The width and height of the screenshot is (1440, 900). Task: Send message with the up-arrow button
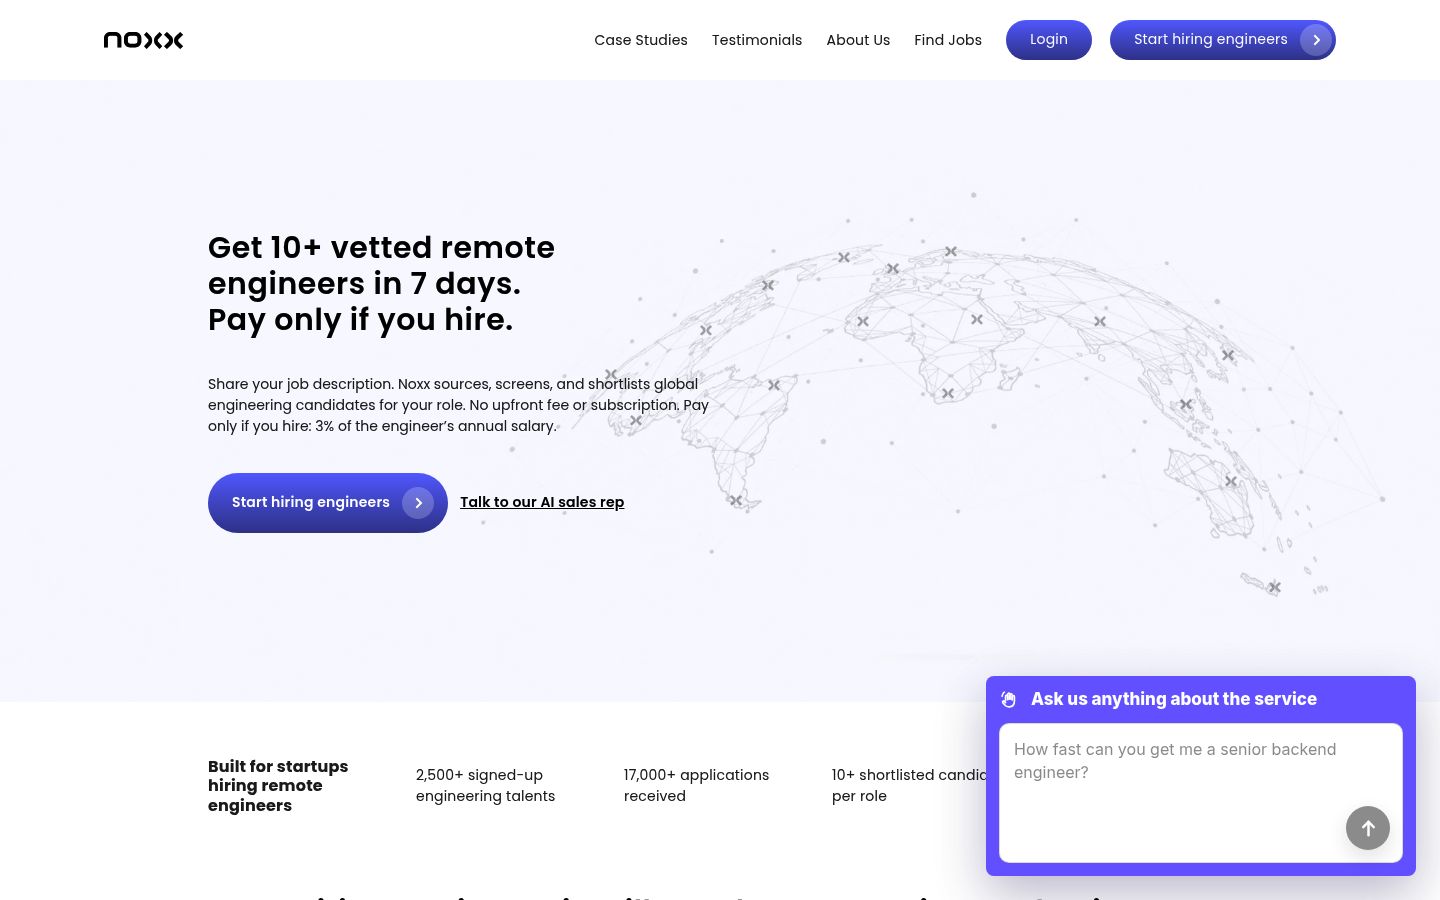(x=1368, y=828)
